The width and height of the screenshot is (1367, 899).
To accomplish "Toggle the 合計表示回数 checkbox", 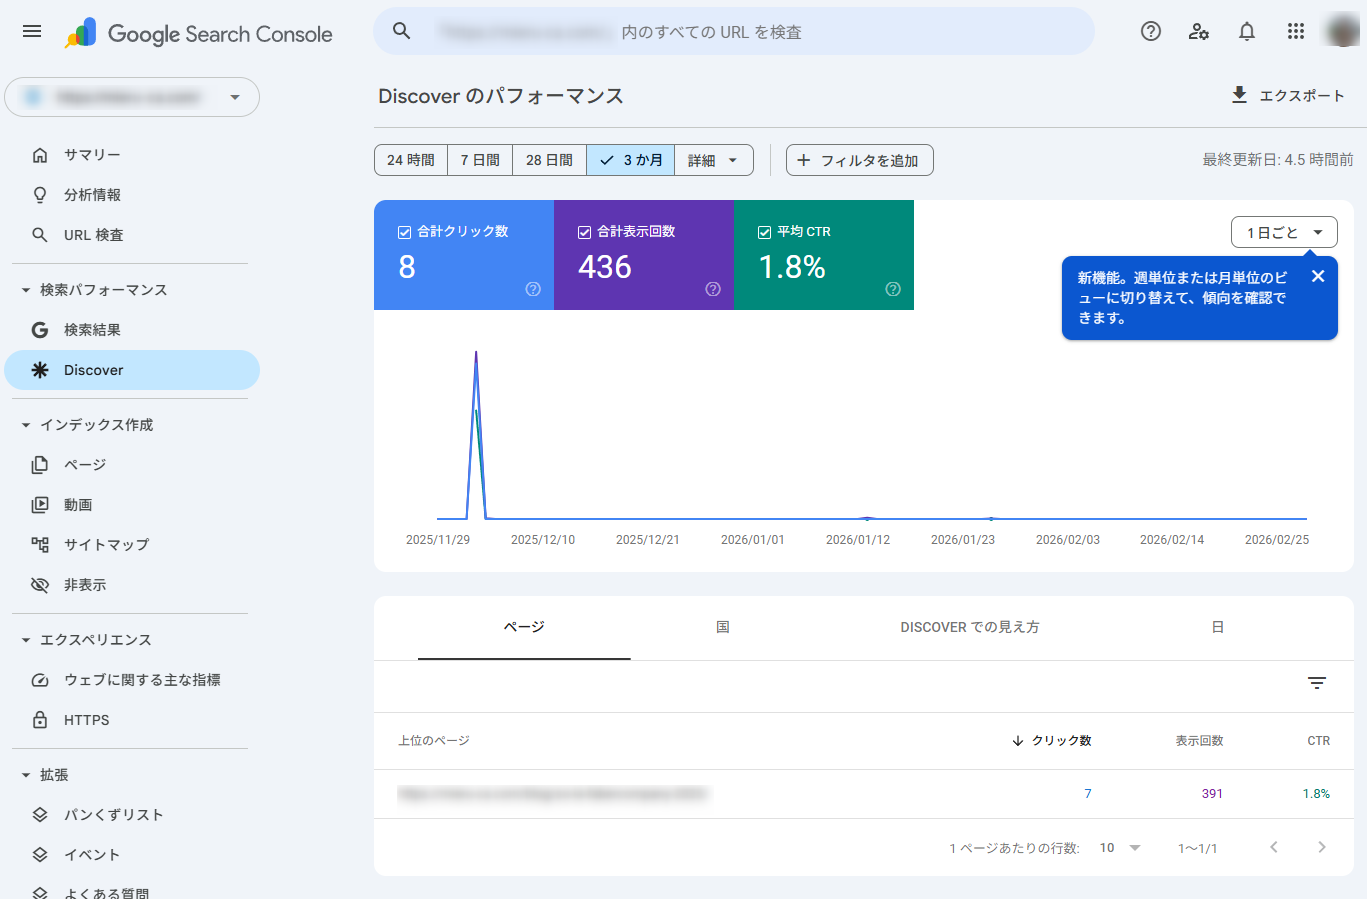I will tap(585, 232).
